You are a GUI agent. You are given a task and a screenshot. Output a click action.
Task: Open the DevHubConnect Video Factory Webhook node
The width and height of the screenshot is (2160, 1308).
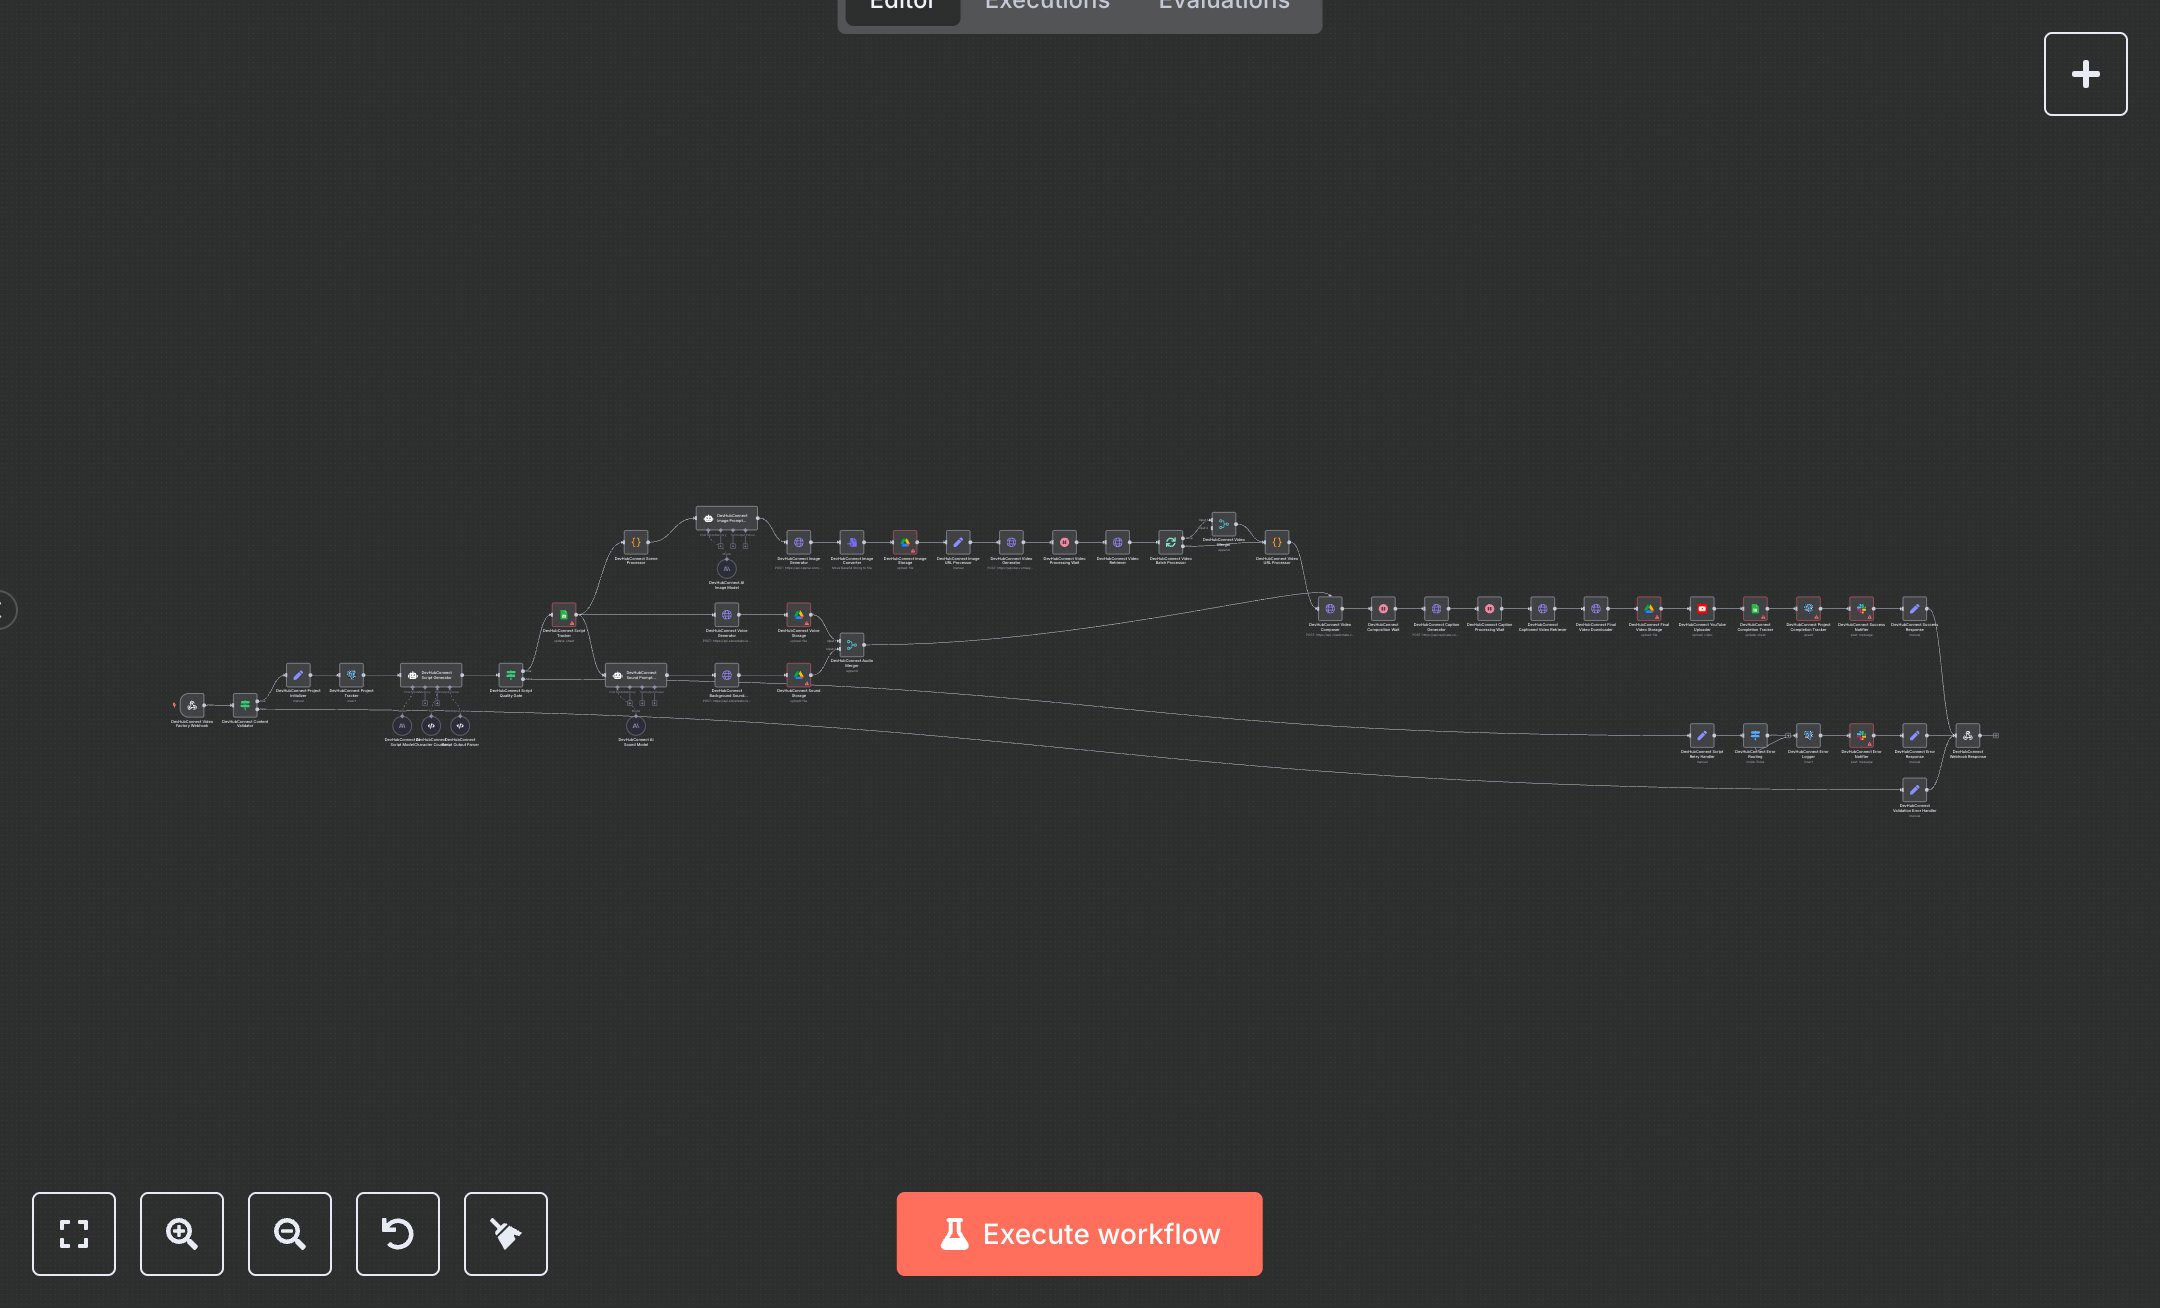192,705
